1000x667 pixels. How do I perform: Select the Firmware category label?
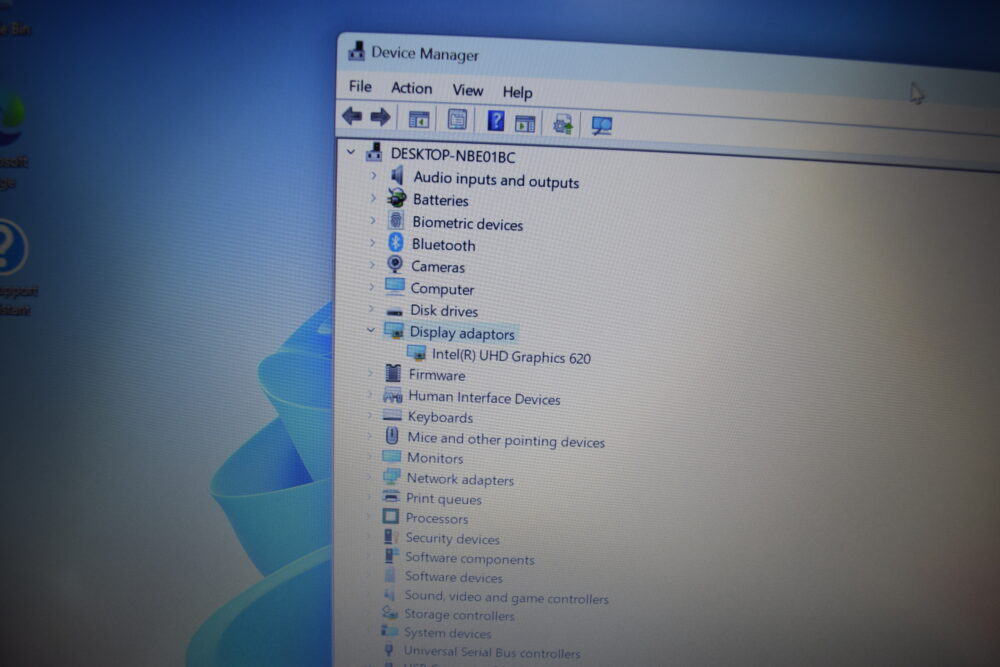pyautogui.click(x=437, y=376)
